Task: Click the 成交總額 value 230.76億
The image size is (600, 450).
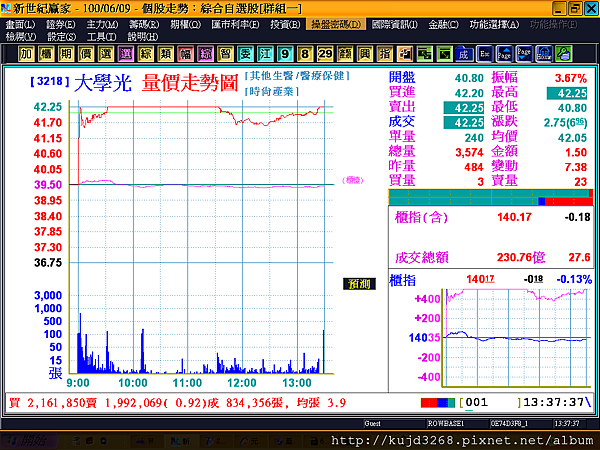Action: click(521, 257)
